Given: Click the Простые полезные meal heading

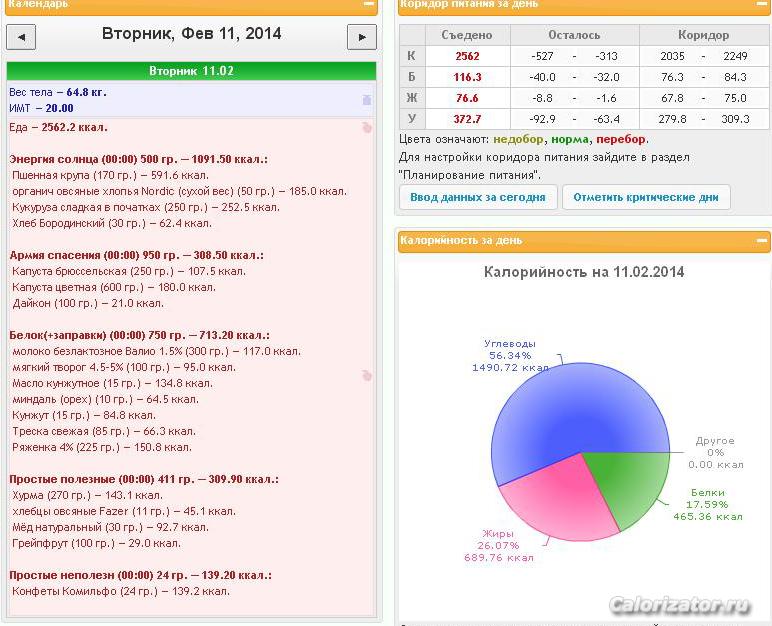Looking at the screenshot, I should [144, 479].
